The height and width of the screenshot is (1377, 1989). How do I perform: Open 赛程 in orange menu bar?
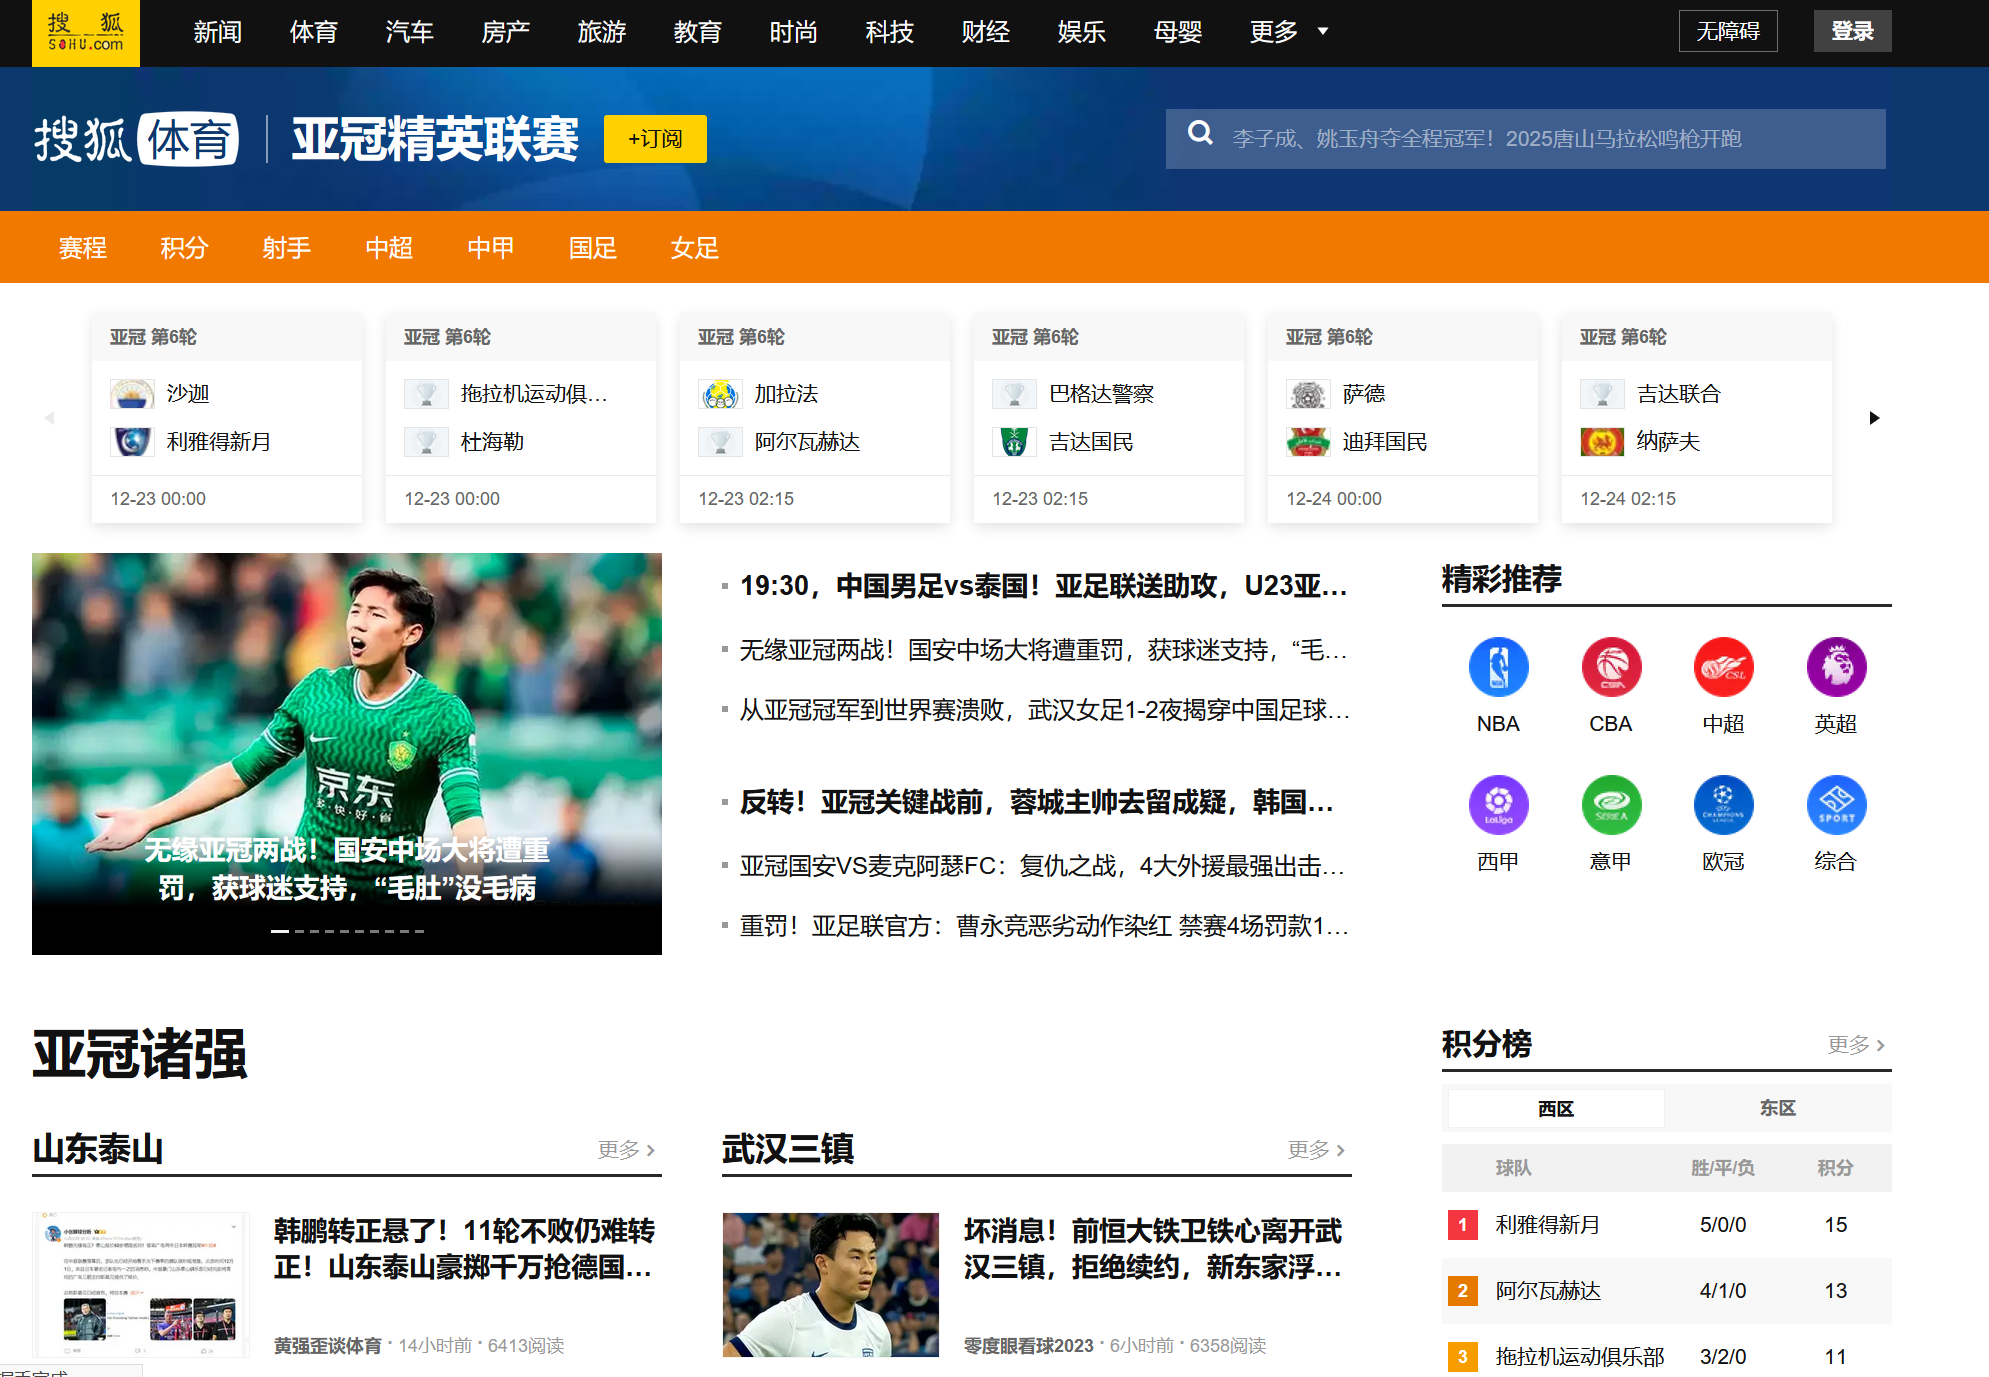tap(82, 247)
